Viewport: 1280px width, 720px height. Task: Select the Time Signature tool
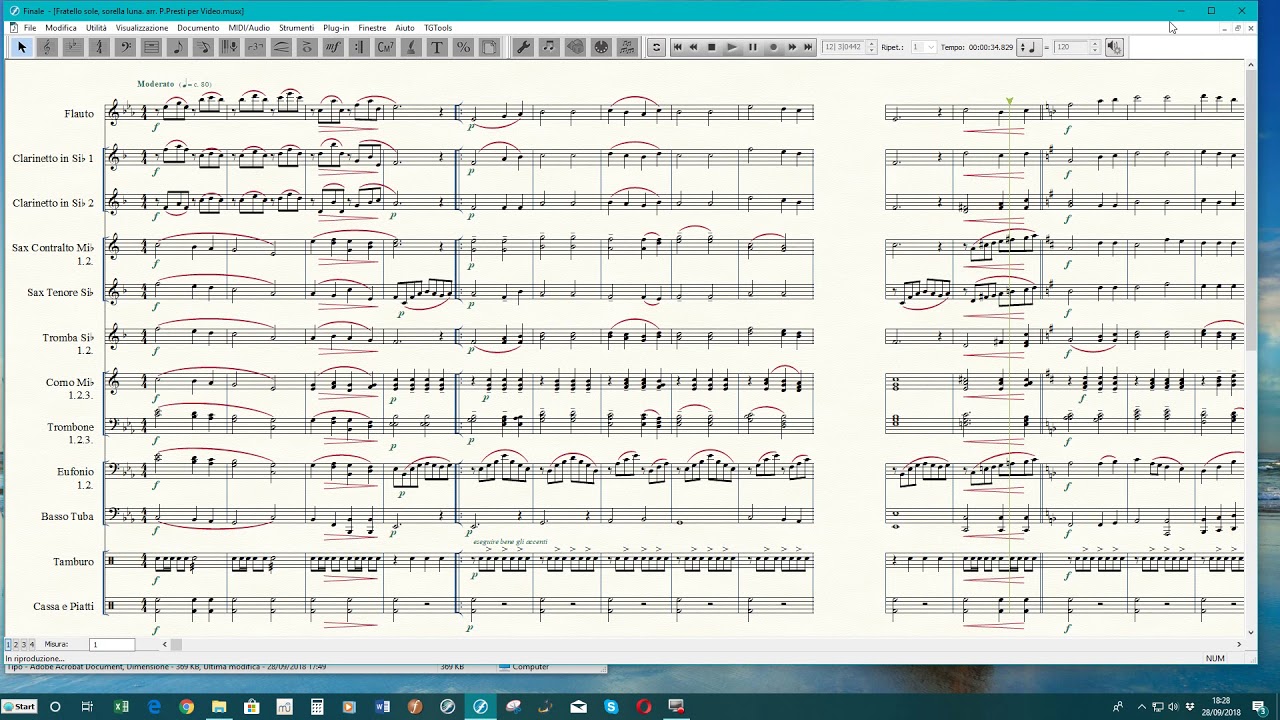(99, 47)
